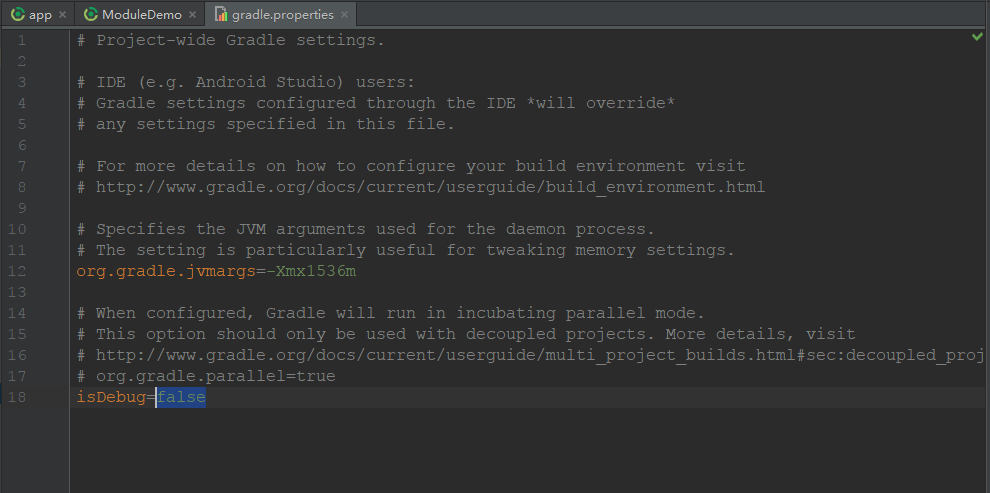Image resolution: width=990 pixels, height=493 pixels.
Task: Click the build_environment.html URL comment
Action: (x=430, y=187)
